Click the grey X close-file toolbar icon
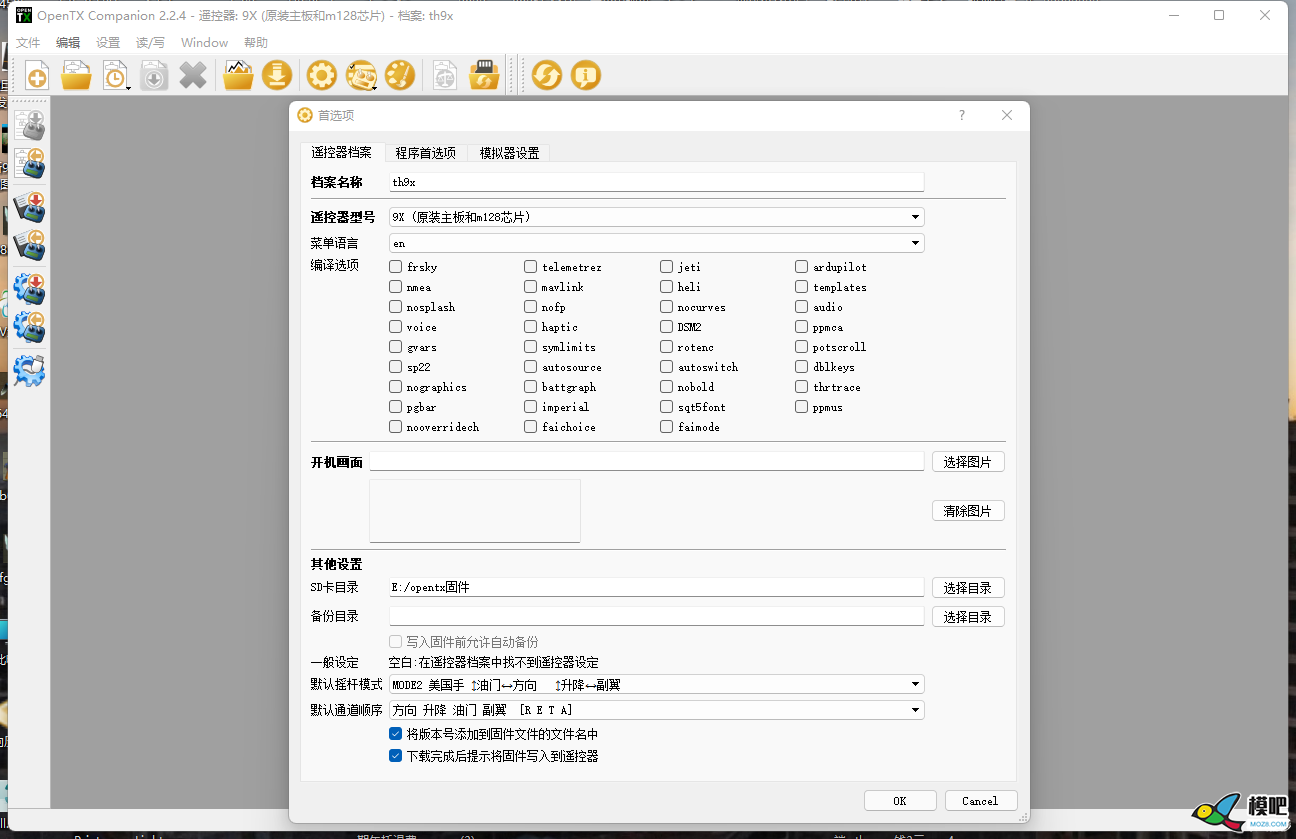Viewport: 1296px width, 839px height. pyautogui.click(x=193, y=75)
